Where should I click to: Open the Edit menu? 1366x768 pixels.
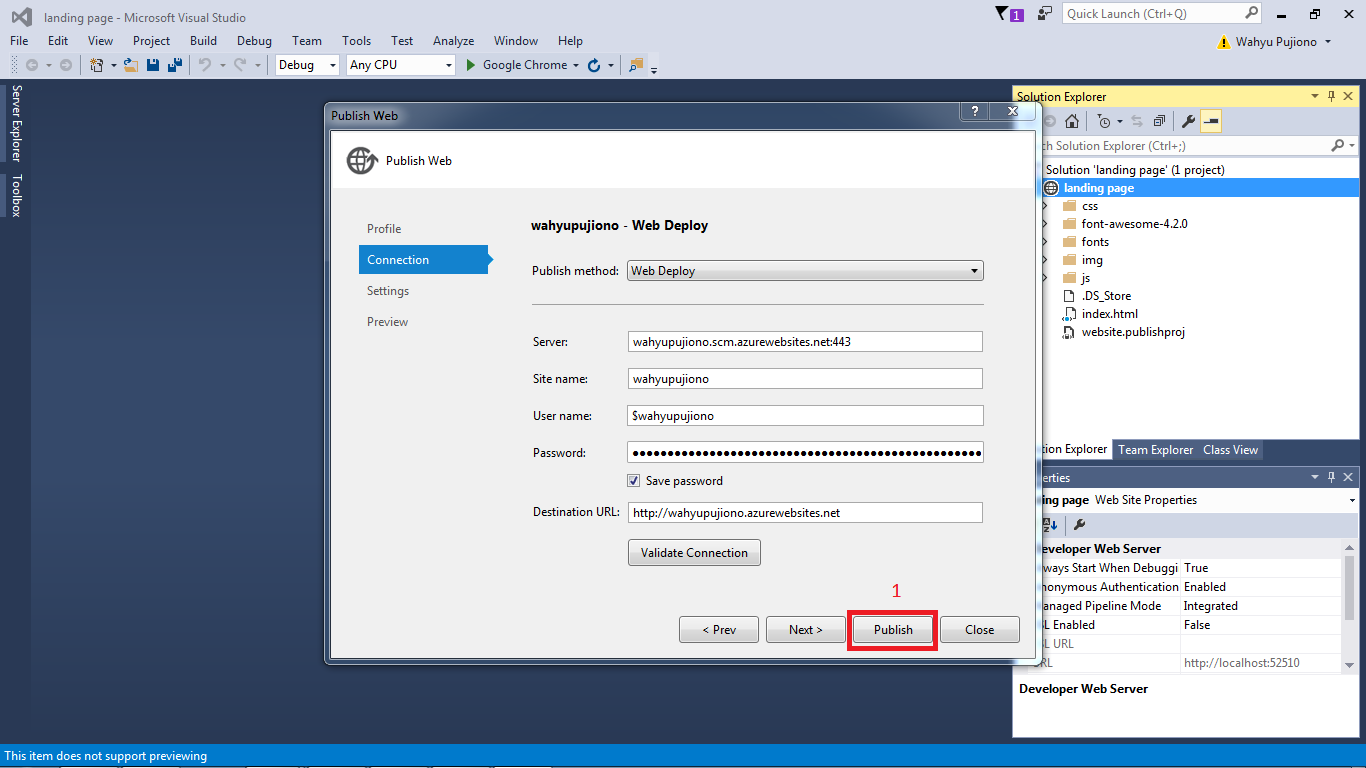tap(58, 41)
